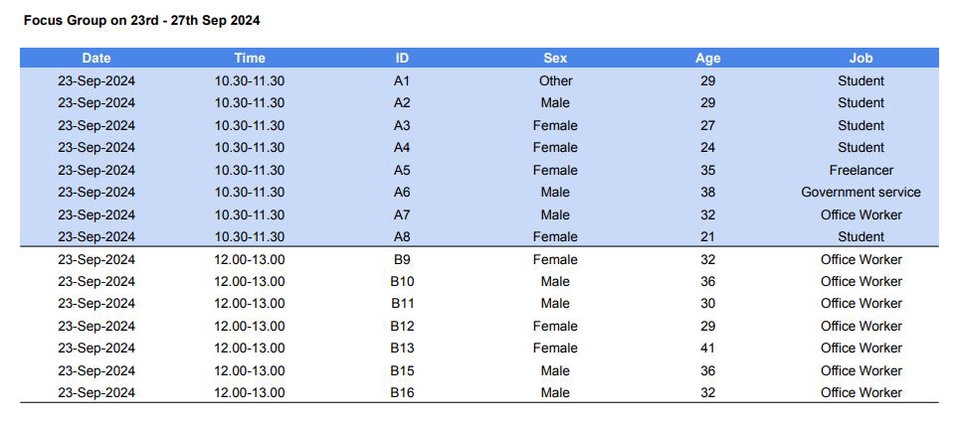Click the Government service job cell
This screenshot has width=960, height=421.
point(861,192)
